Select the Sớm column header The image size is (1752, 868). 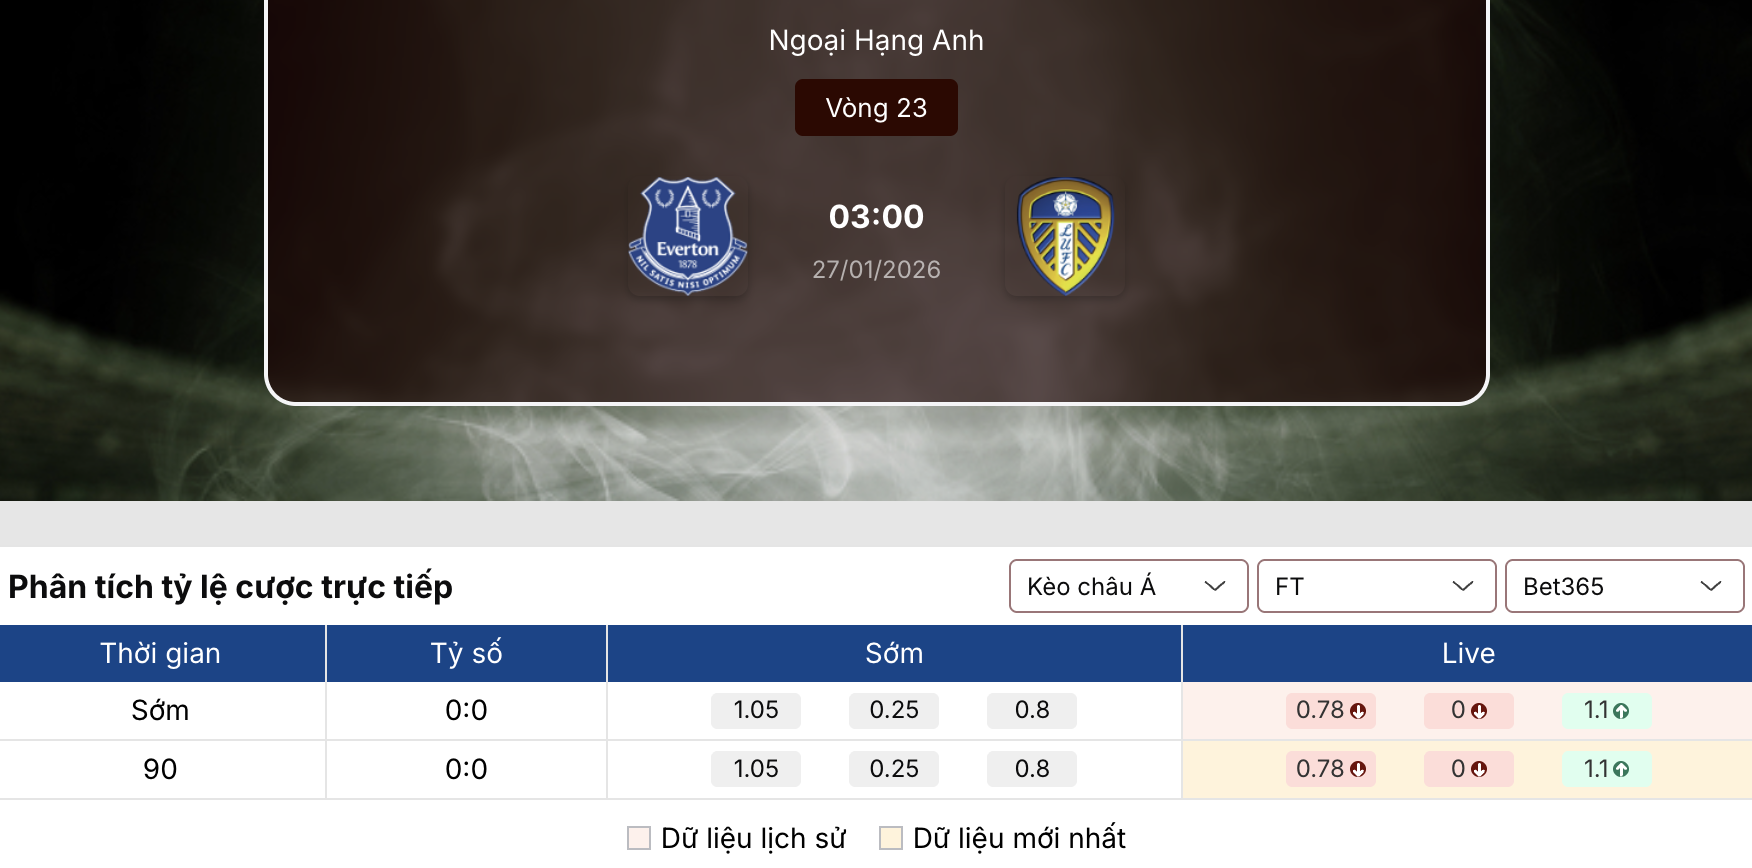(x=894, y=653)
